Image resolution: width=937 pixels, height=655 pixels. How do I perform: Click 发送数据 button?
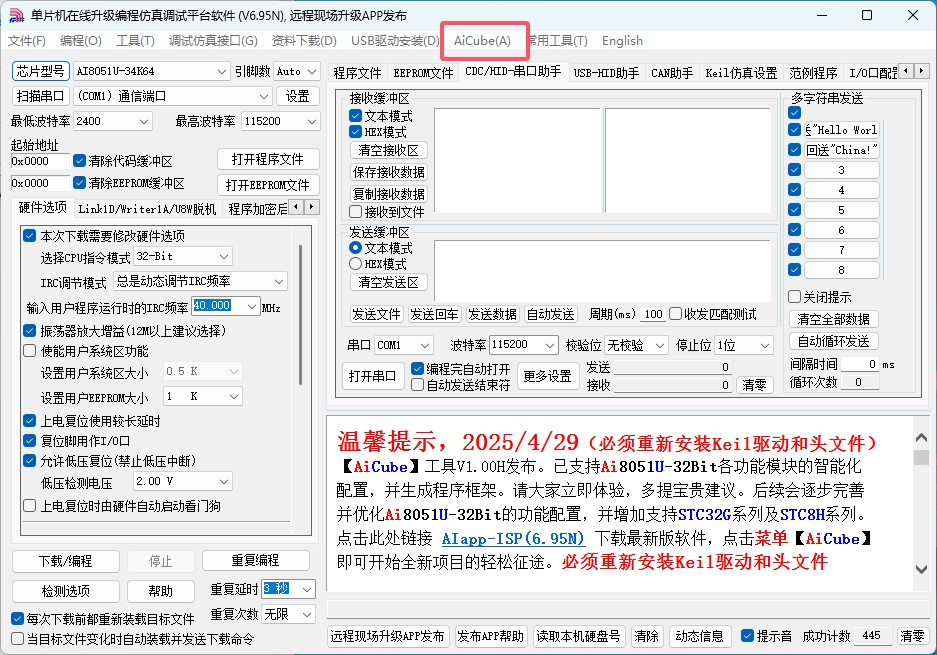click(x=492, y=314)
